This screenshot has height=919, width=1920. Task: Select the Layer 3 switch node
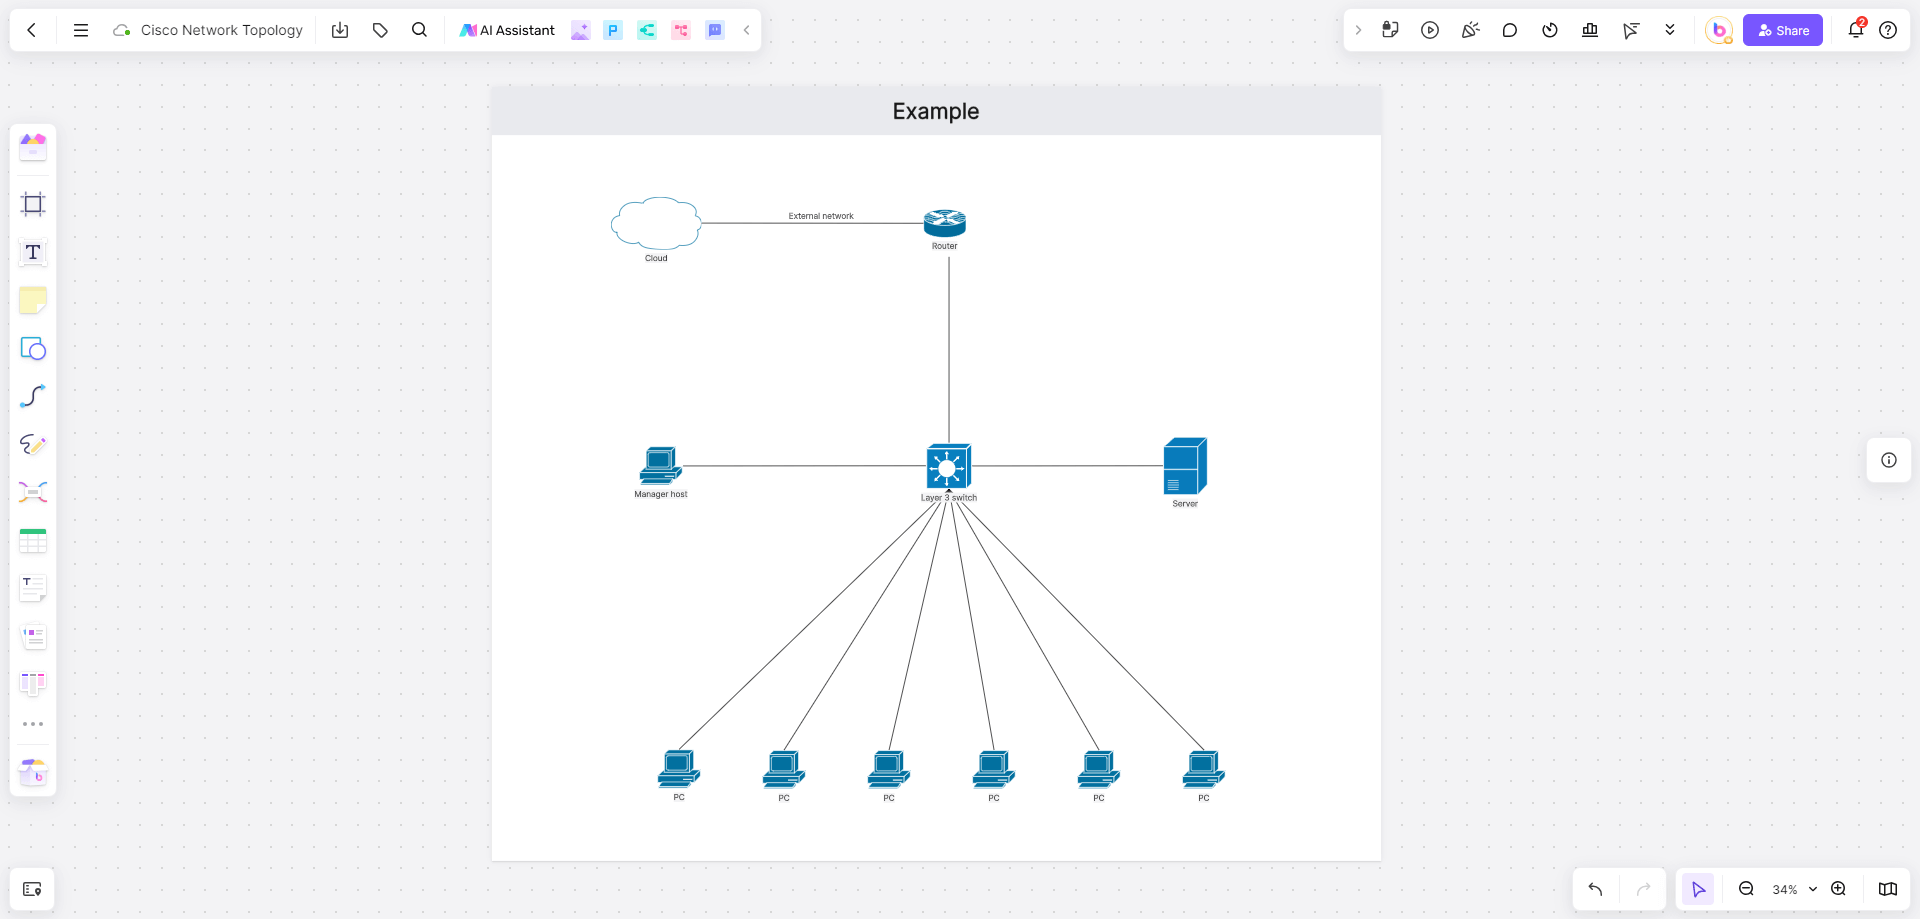pos(949,466)
